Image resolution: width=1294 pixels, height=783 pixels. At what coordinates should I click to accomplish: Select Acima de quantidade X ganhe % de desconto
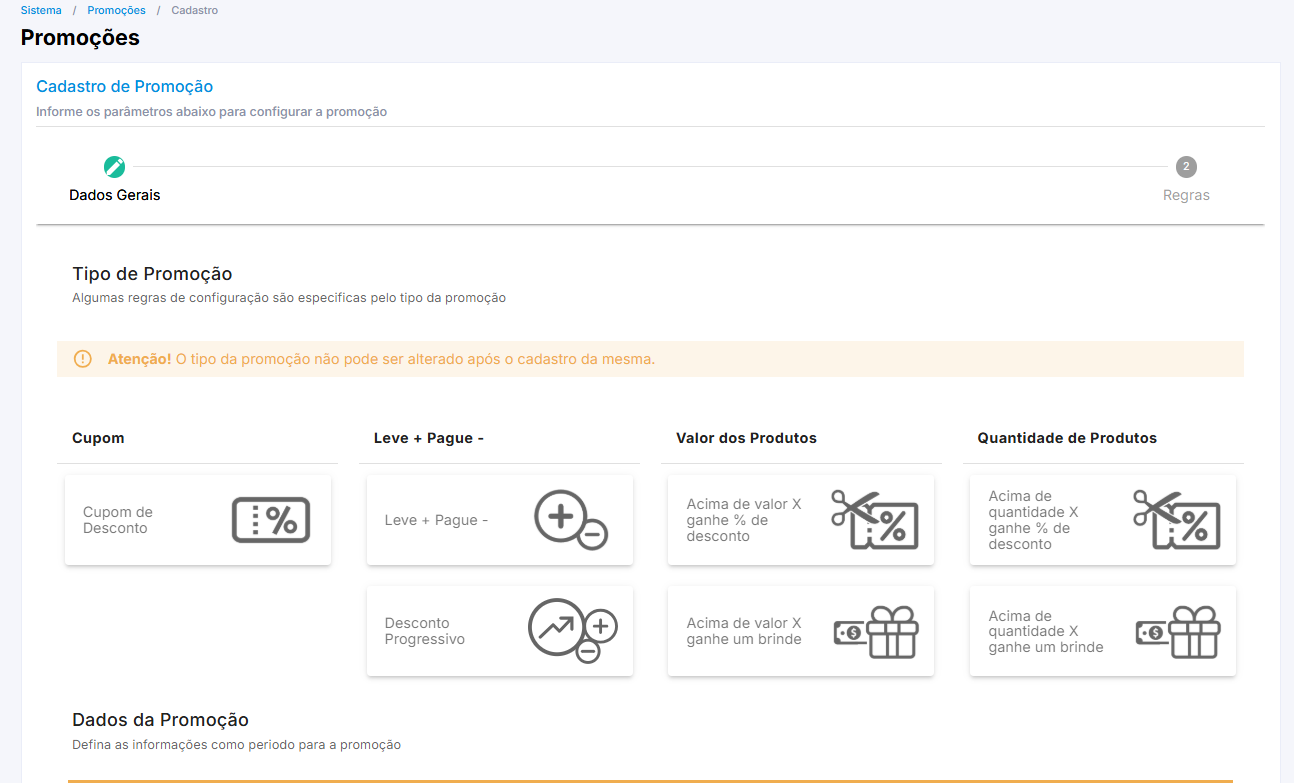[x=1034, y=520]
